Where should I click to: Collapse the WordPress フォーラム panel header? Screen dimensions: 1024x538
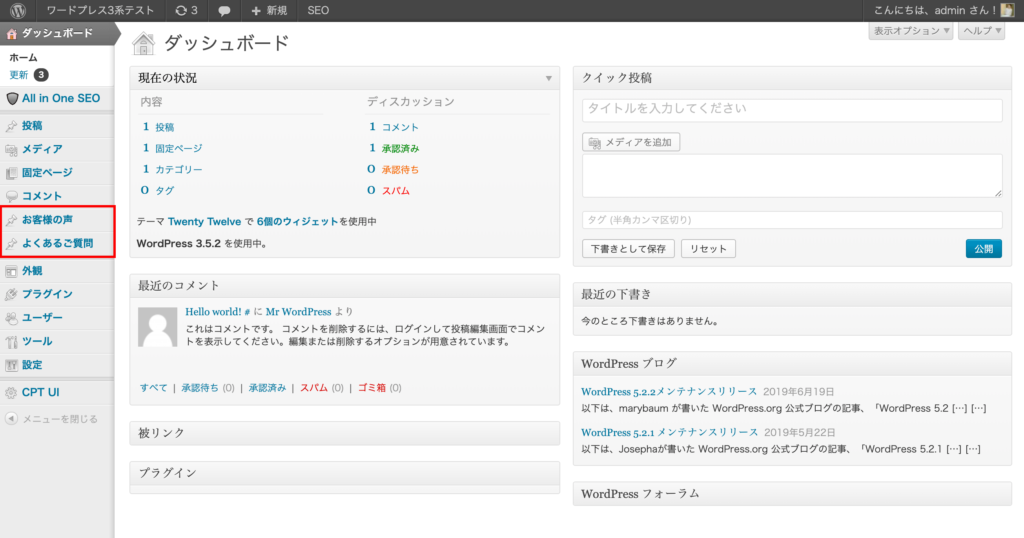click(x=792, y=494)
